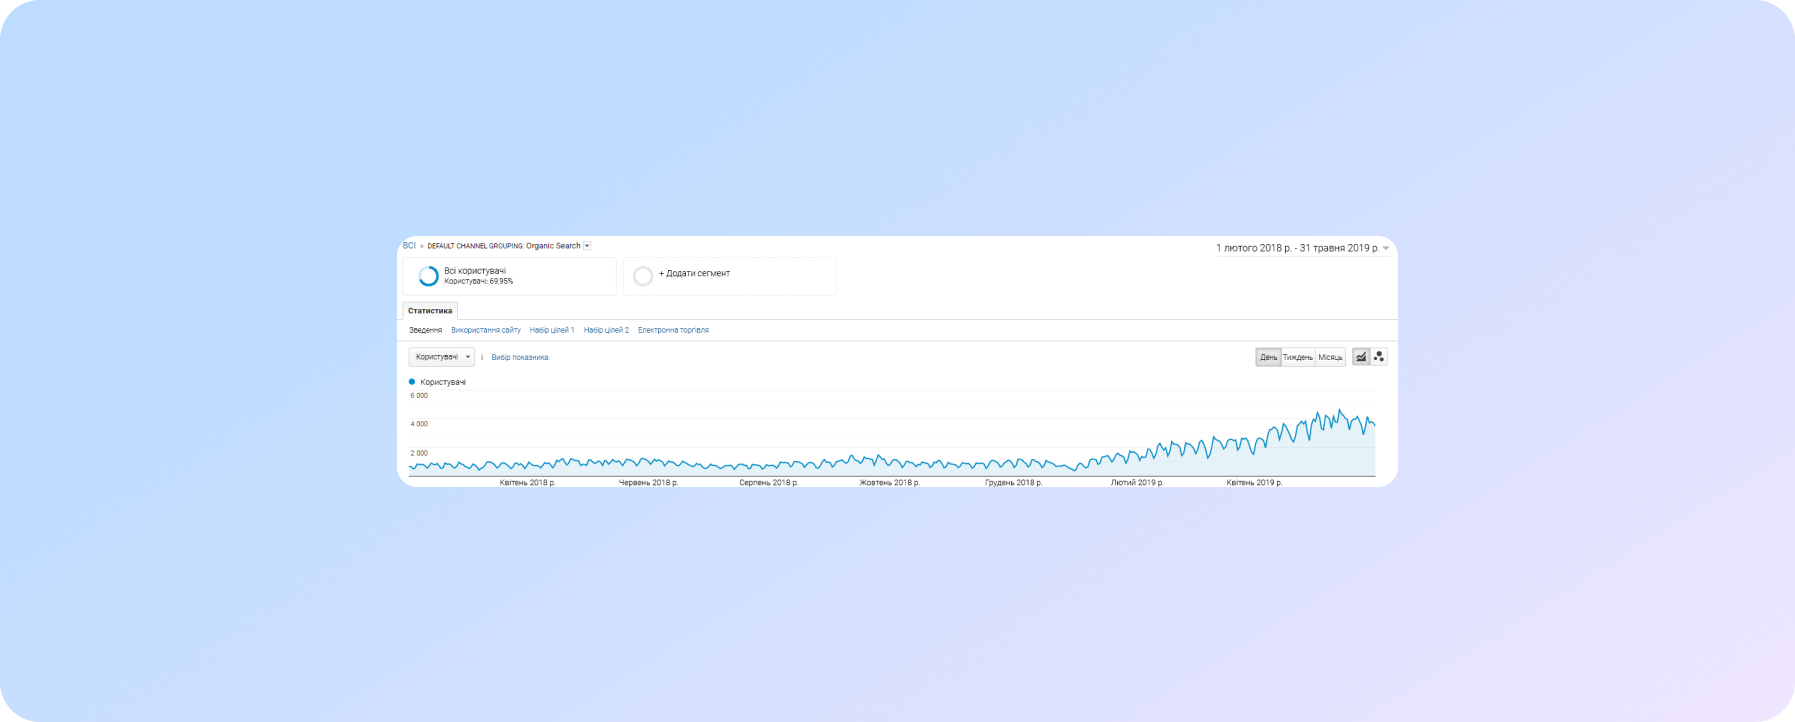Open the Користувачі metric dropdown
The height and width of the screenshot is (722, 1795).
click(x=442, y=357)
